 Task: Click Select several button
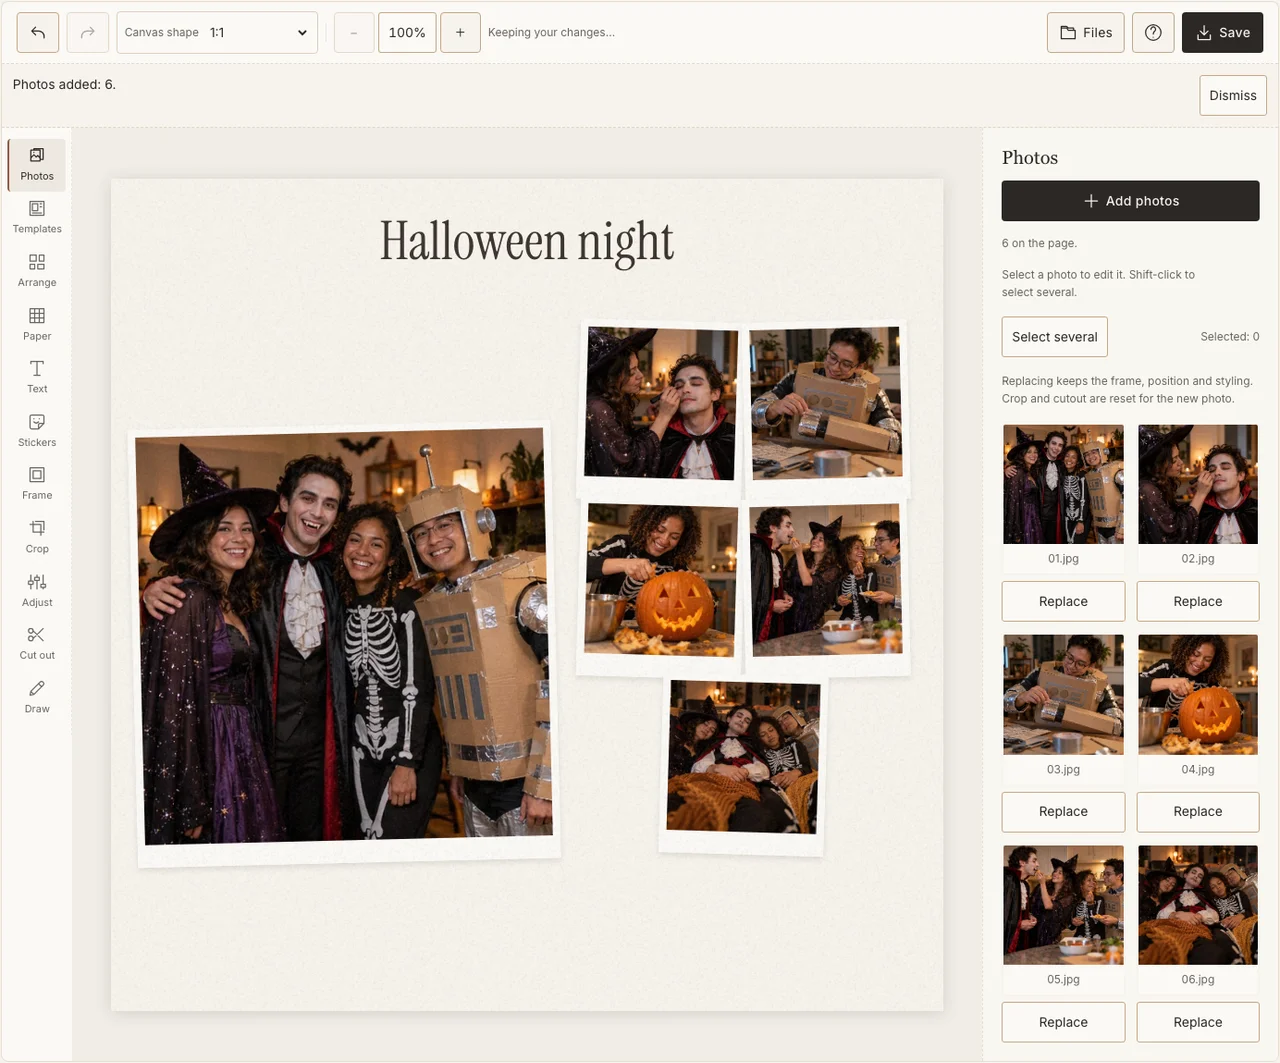coord(1055,337)
